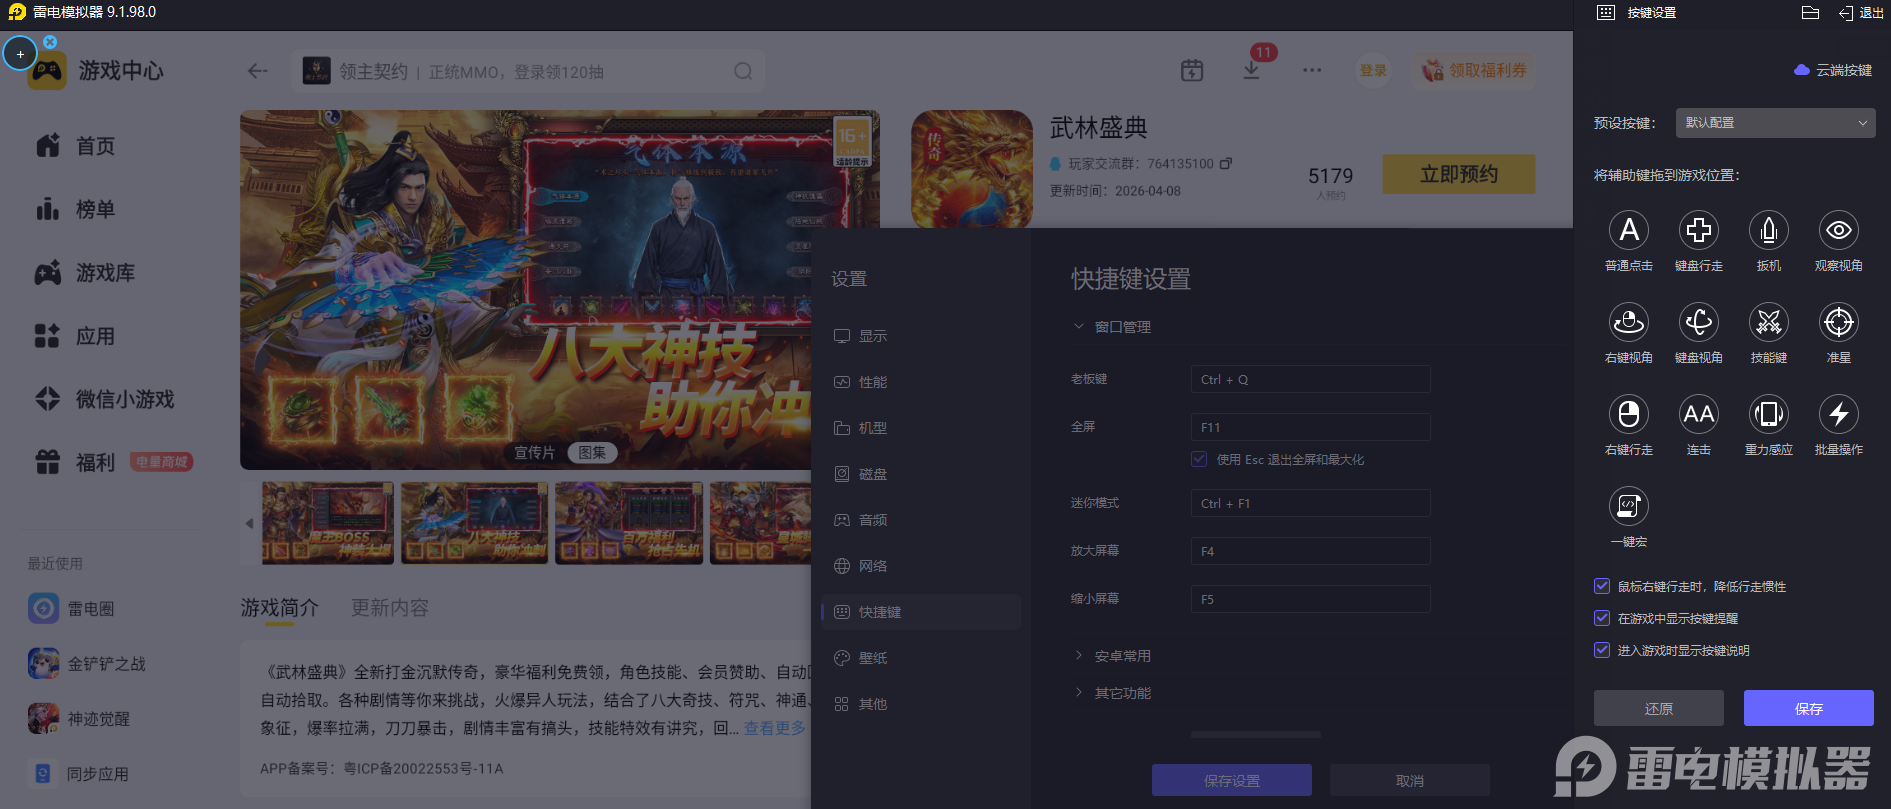
Task: Exit key settings via 退出
Action: tap(1861, 13)
